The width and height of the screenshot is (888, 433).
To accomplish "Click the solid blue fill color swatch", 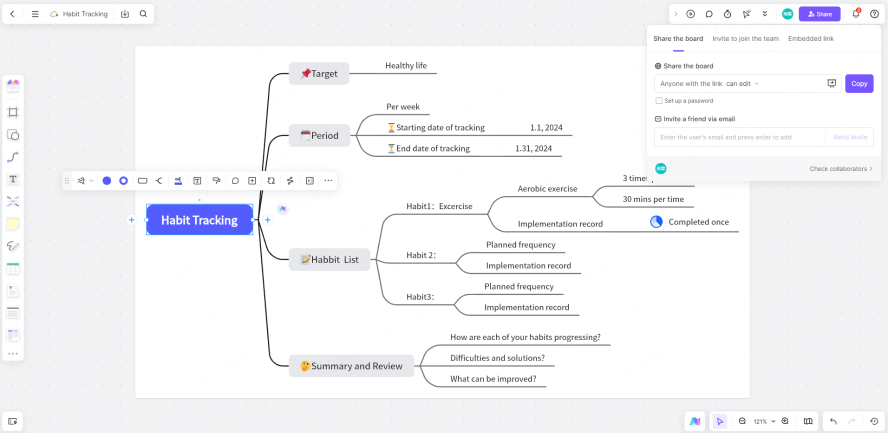I will [x=106, y=181].
